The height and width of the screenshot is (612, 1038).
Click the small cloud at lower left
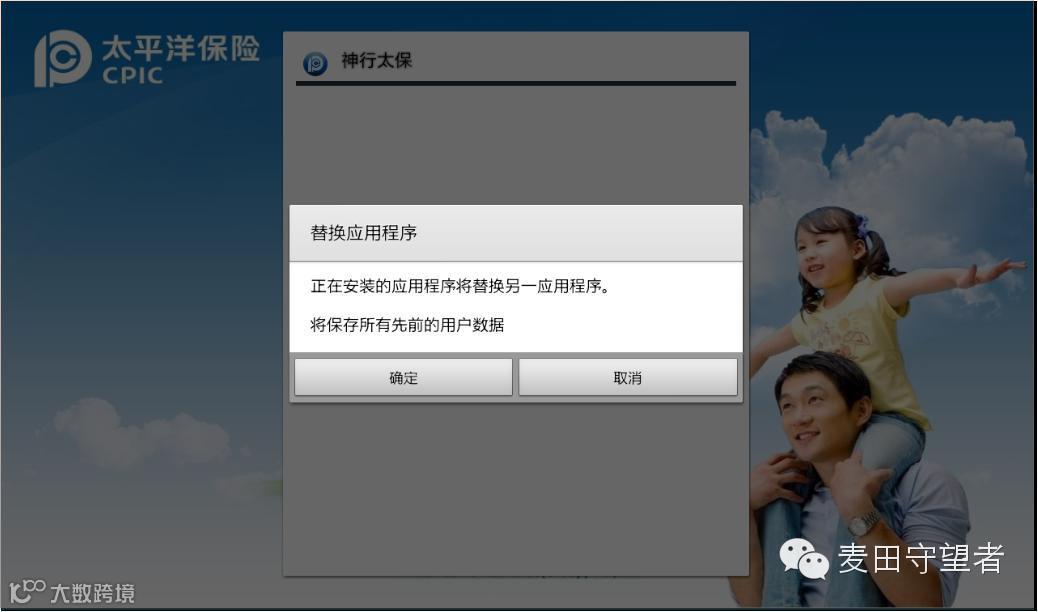142,434
